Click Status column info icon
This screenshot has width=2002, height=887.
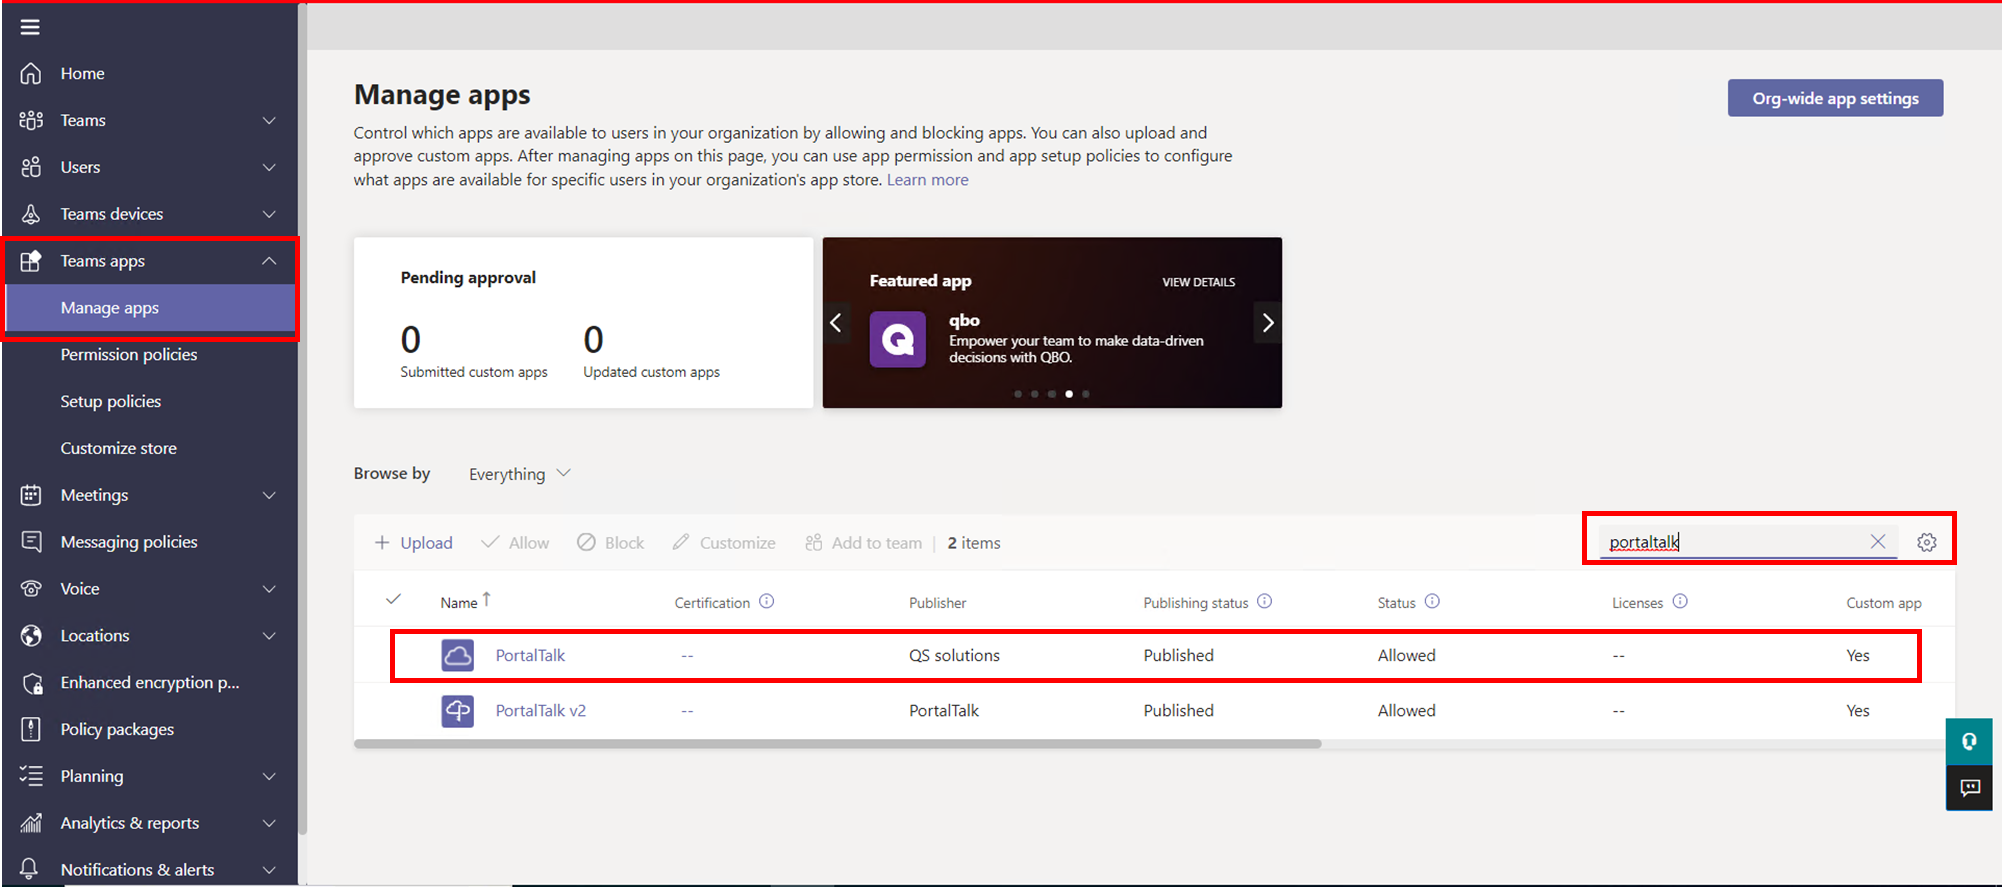(x=1432, y=601)
